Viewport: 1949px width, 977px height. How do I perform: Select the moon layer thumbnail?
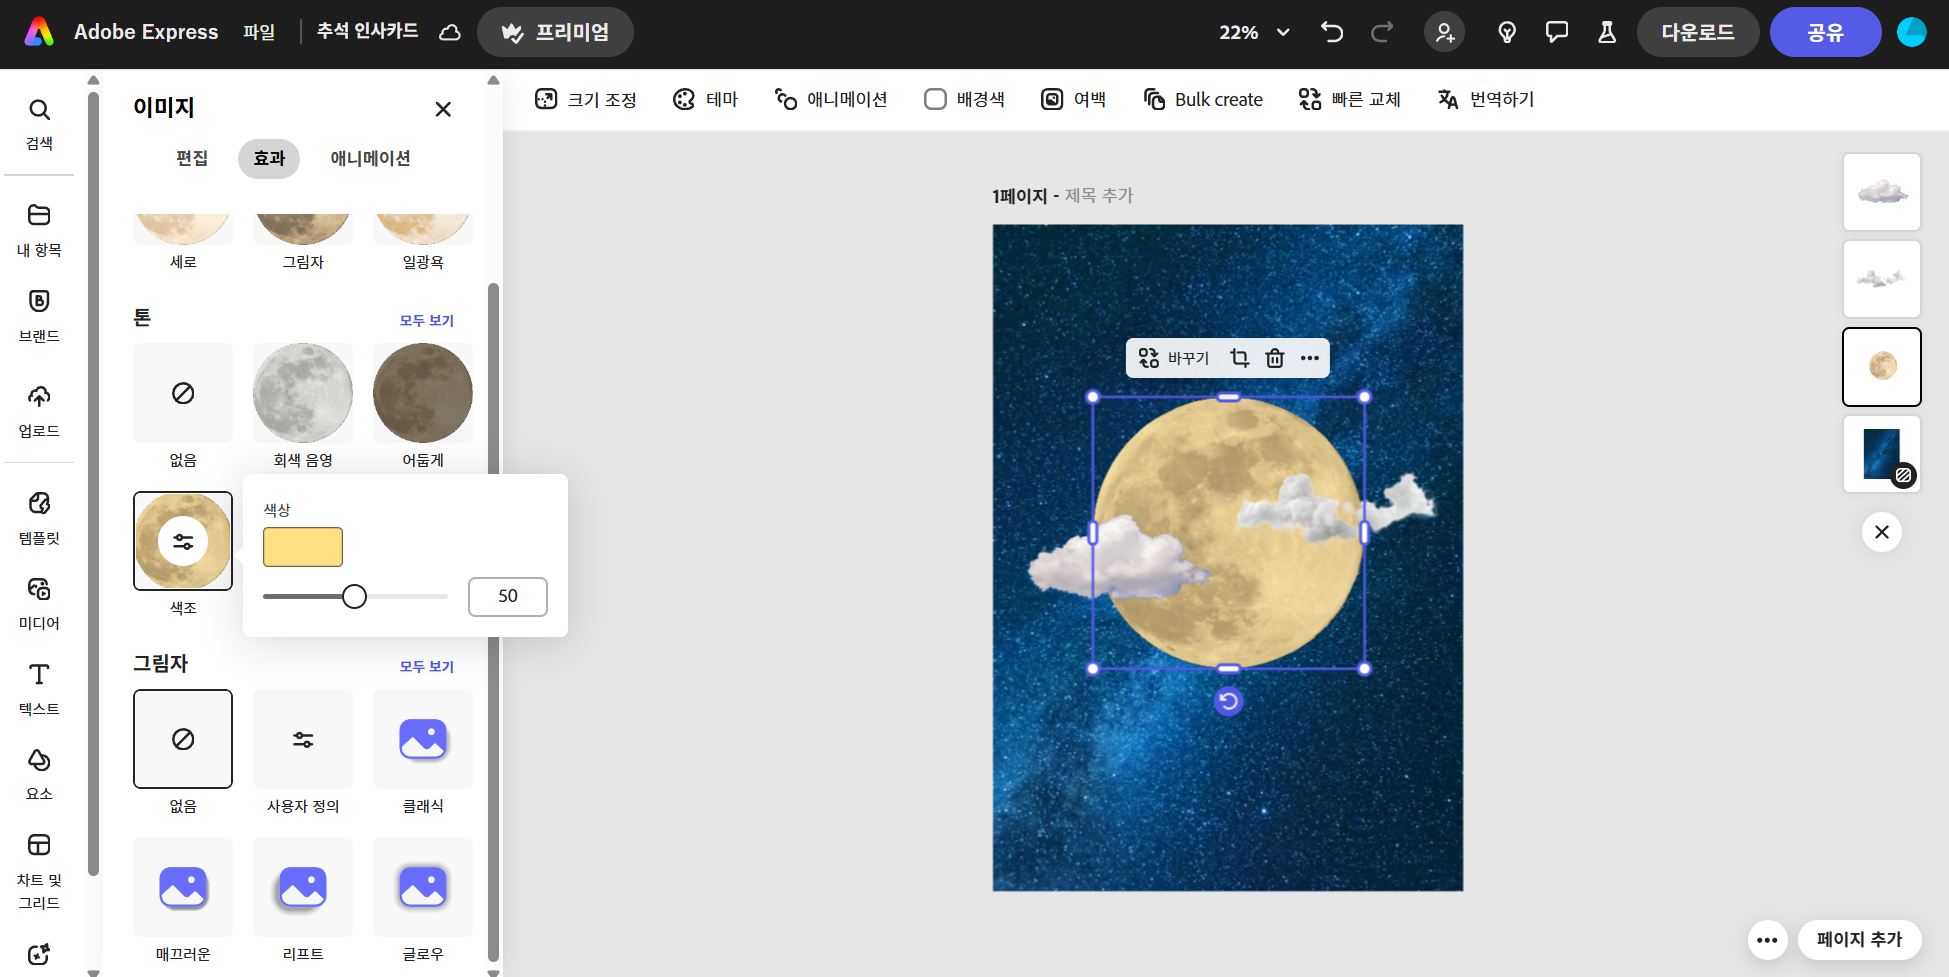click(1882, 367)
